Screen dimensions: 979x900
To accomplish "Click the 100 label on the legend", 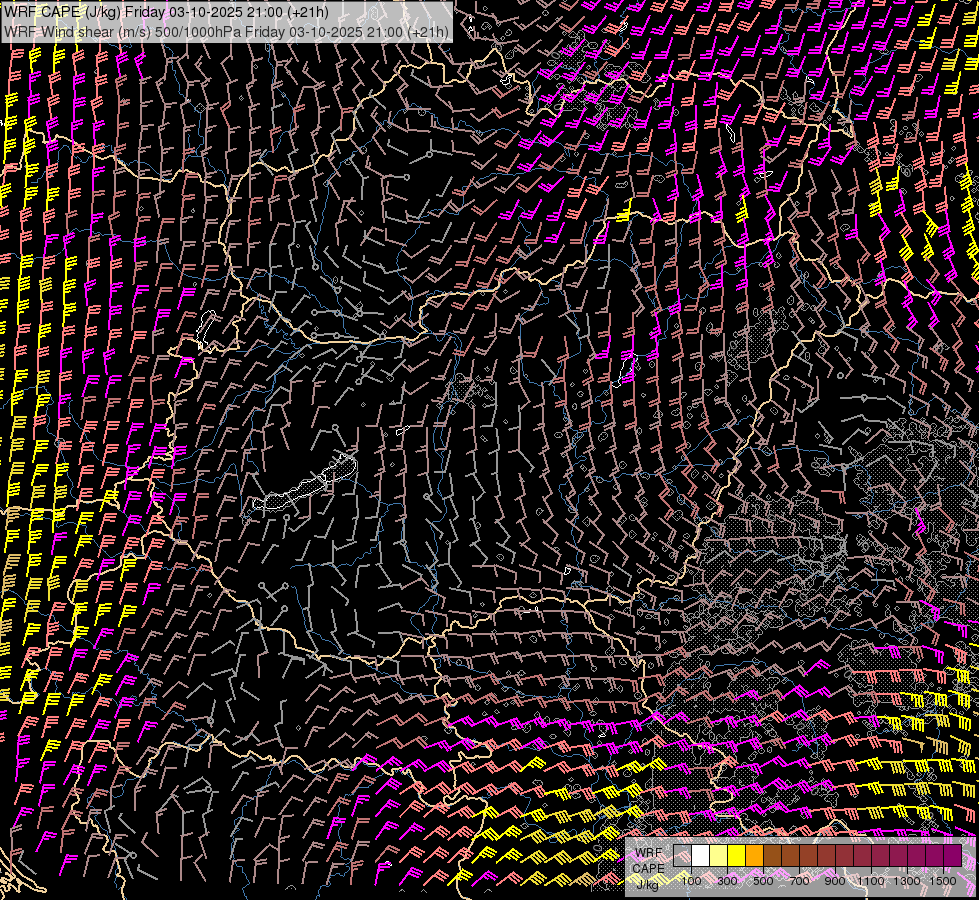I will (x=691, y=881).
